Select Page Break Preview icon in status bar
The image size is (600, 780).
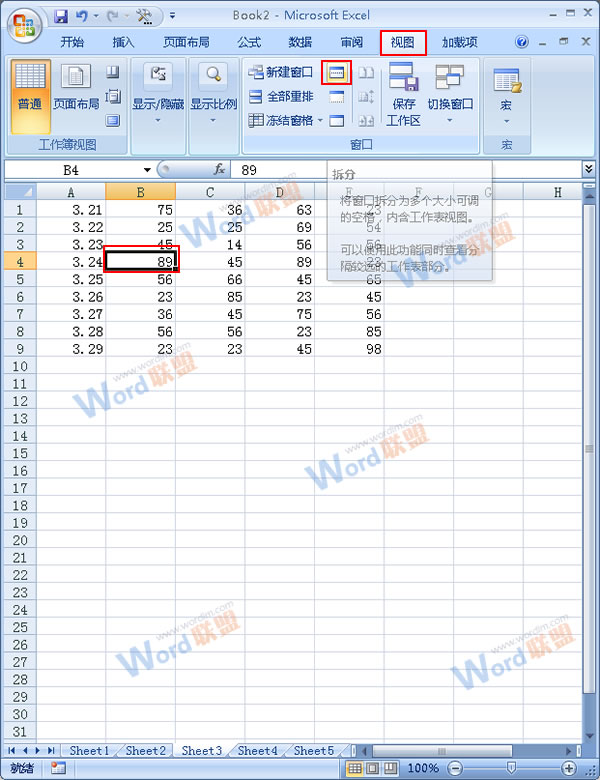click(391, 768)
